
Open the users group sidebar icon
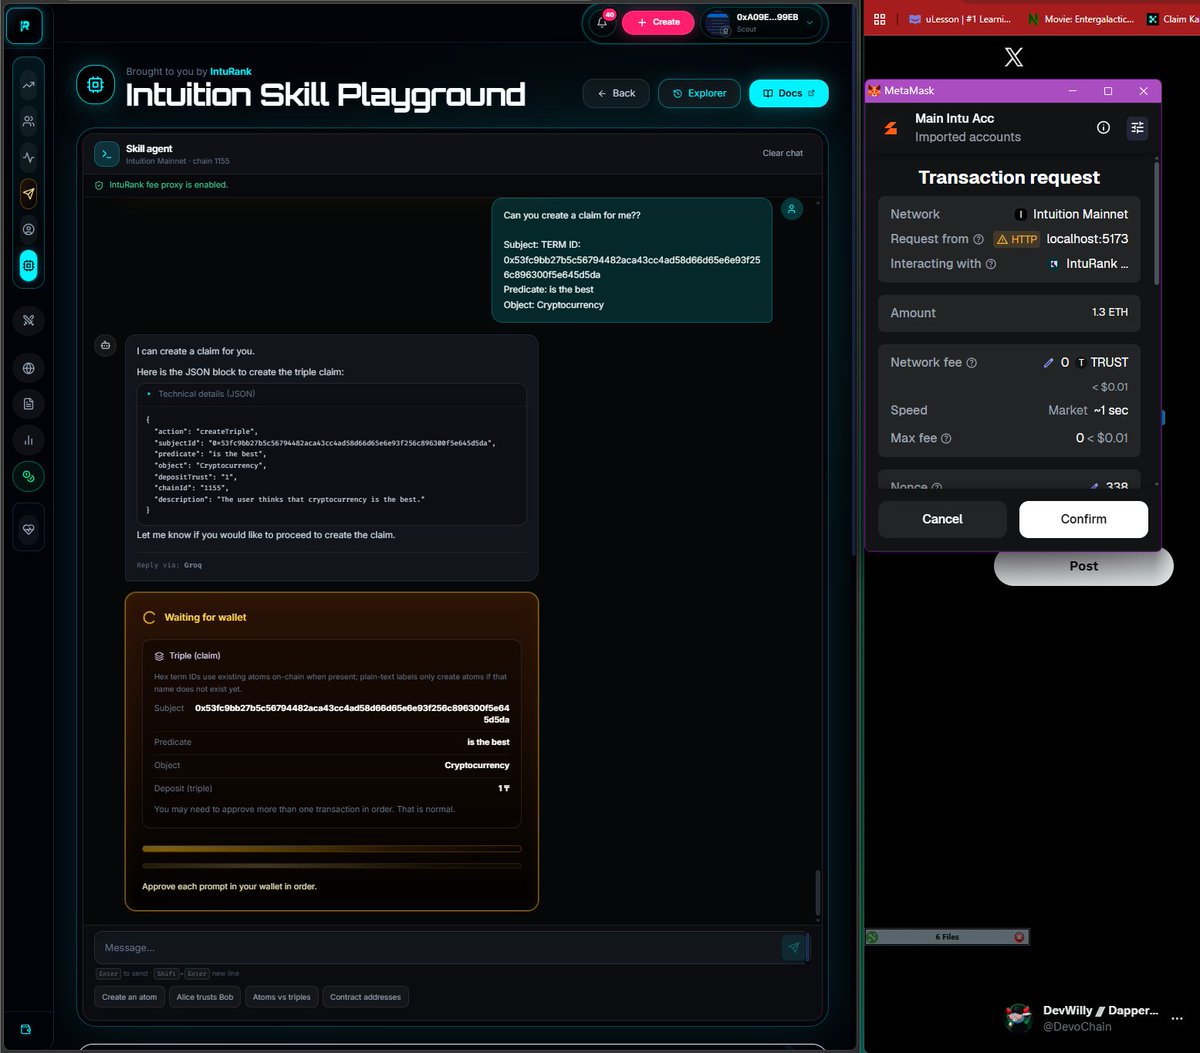[29, 122]
